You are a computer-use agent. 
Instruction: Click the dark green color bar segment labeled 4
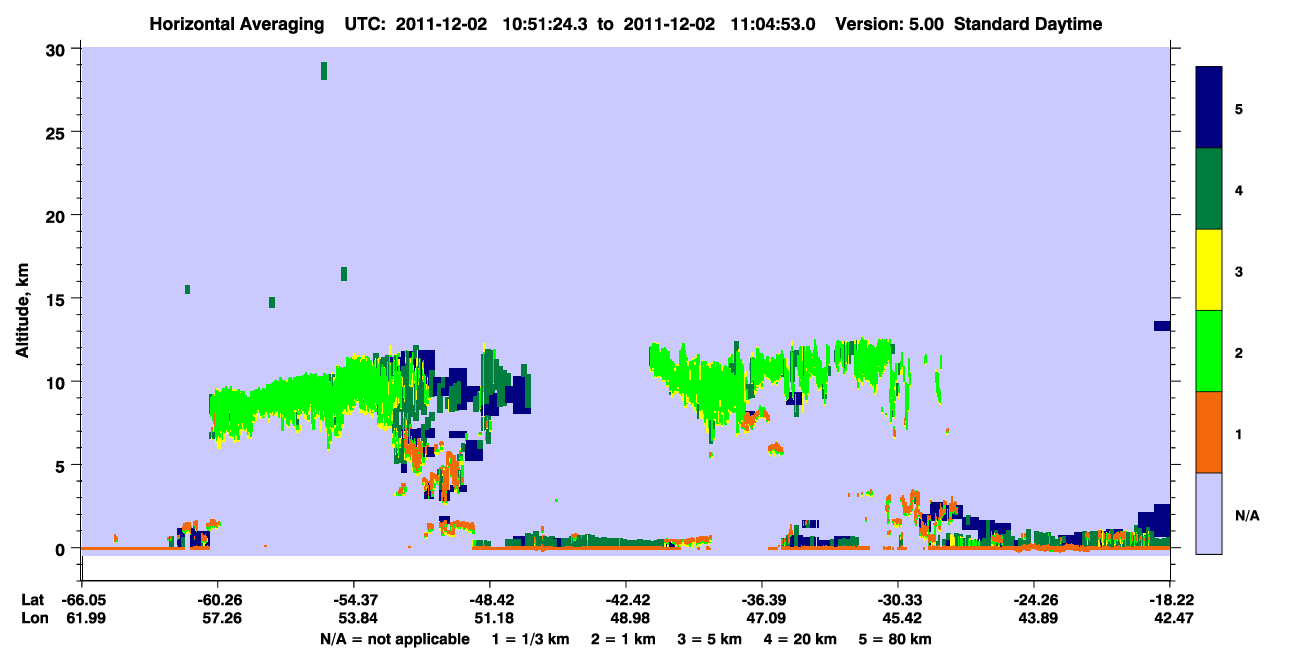click(x=1209, y=189)
